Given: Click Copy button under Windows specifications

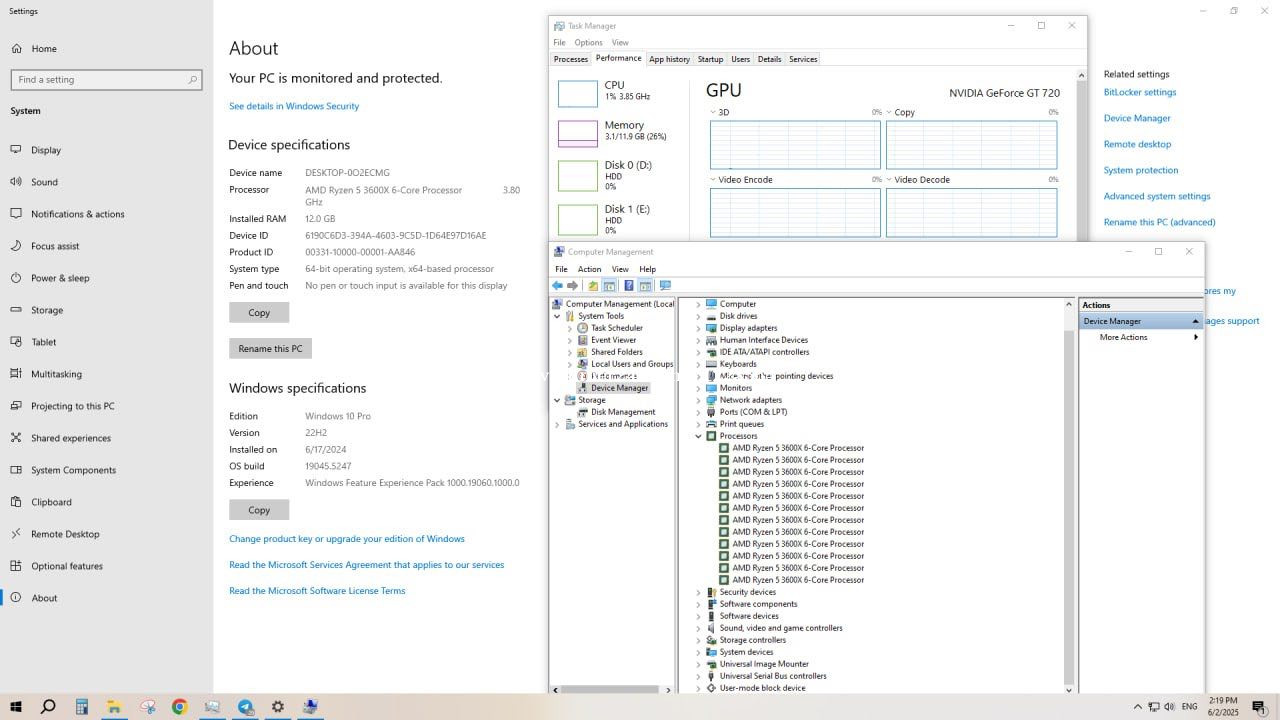Looking at the screenshot, I should pyautogui.click(x=259, y=509).
